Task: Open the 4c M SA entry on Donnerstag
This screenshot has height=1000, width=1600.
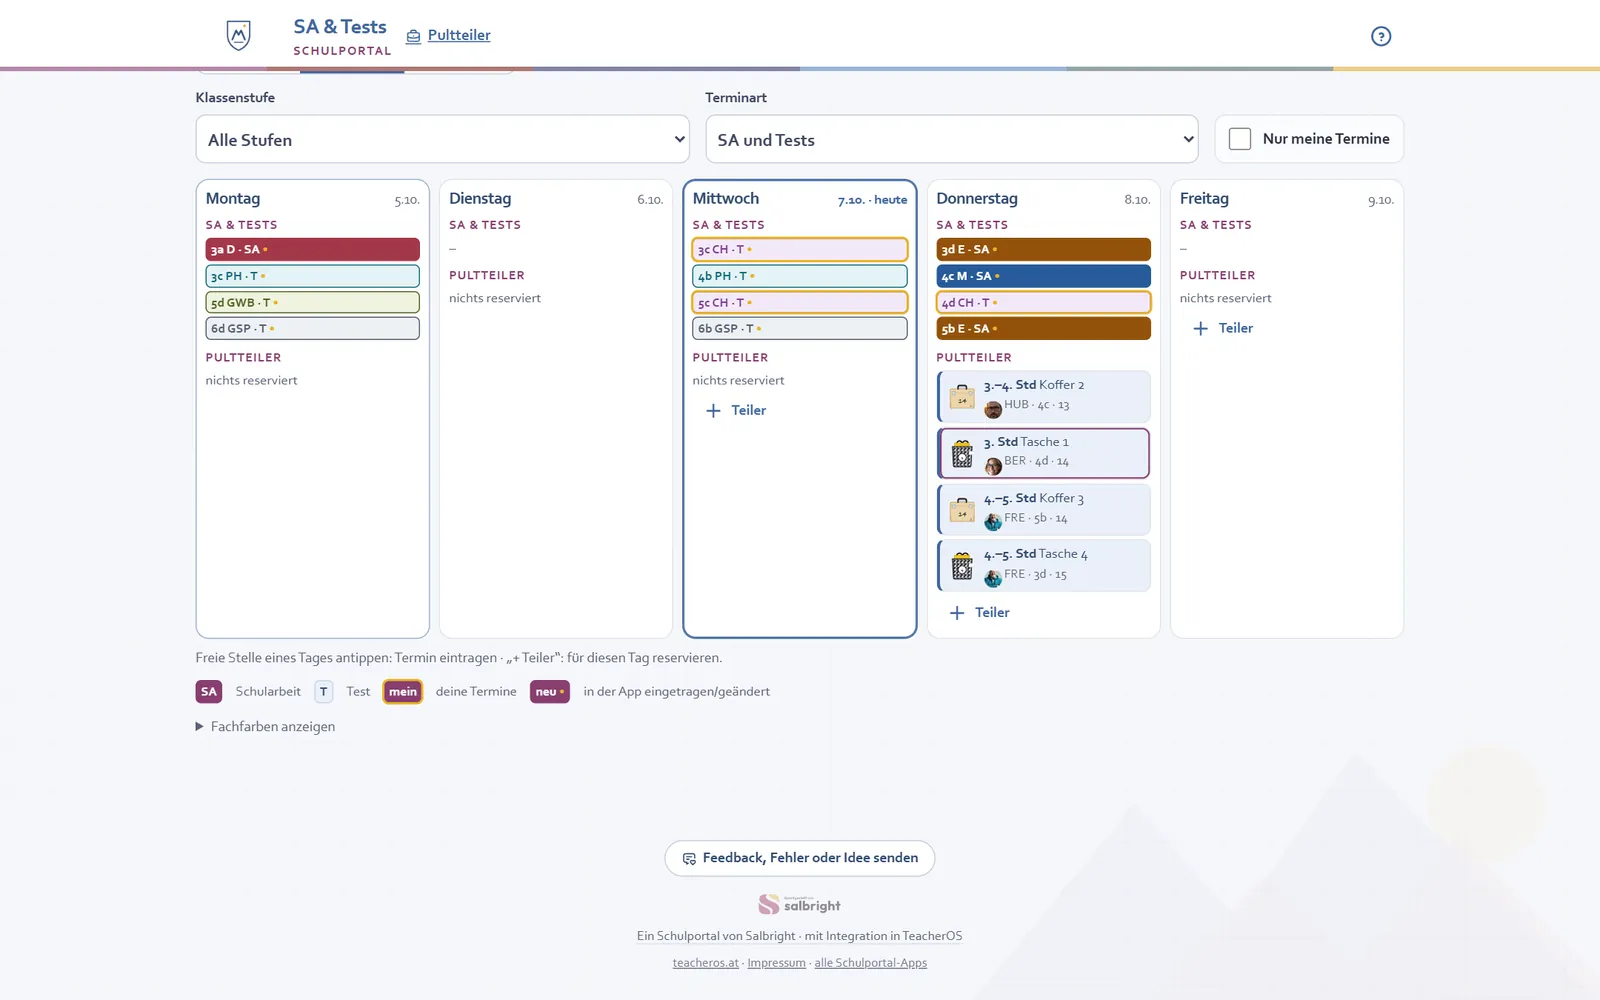Action: point(1043,276)
